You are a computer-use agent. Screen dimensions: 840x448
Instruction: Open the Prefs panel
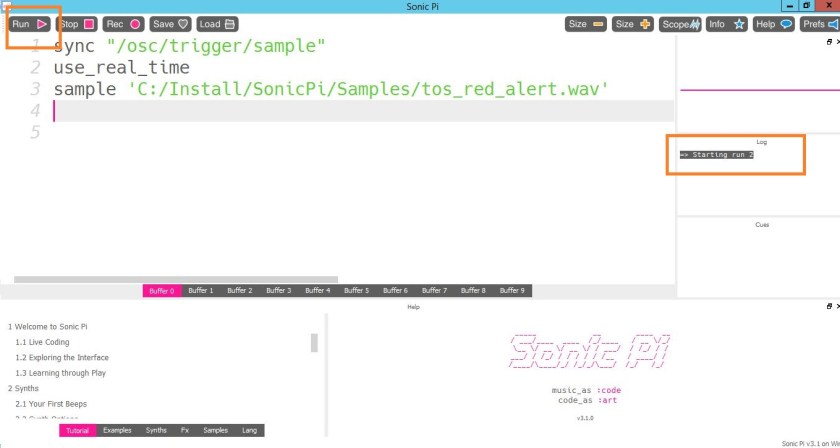[819, 23]
